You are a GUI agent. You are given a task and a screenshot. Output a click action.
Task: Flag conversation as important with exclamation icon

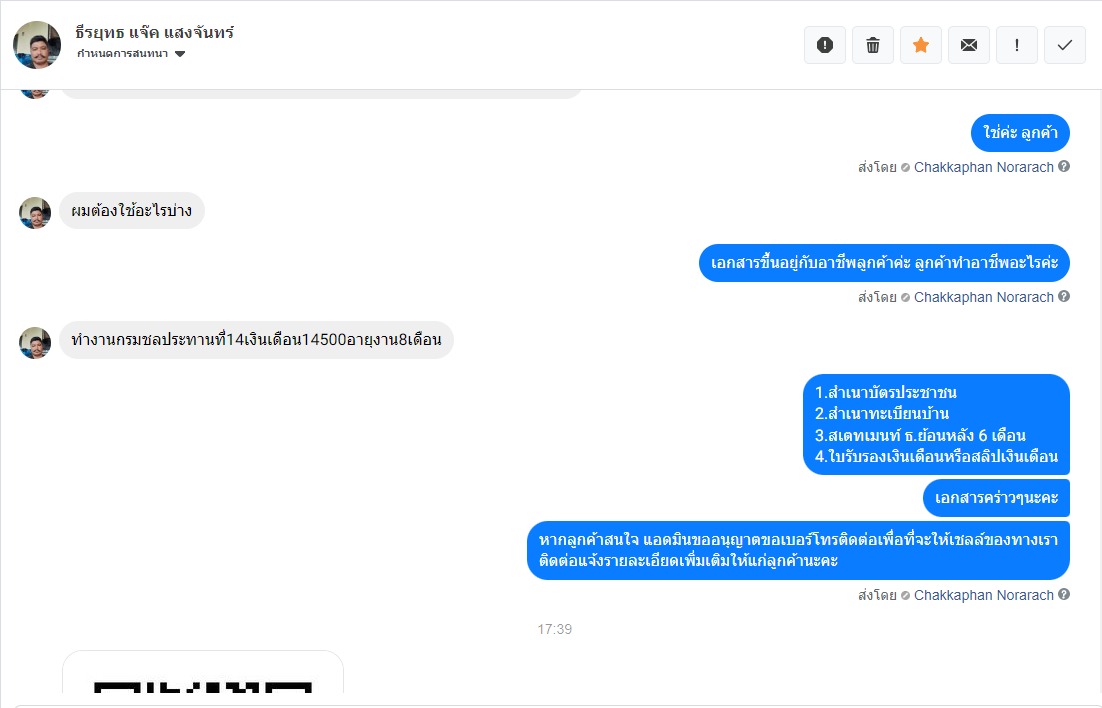pyautogui.click(x=1016, y=45)
